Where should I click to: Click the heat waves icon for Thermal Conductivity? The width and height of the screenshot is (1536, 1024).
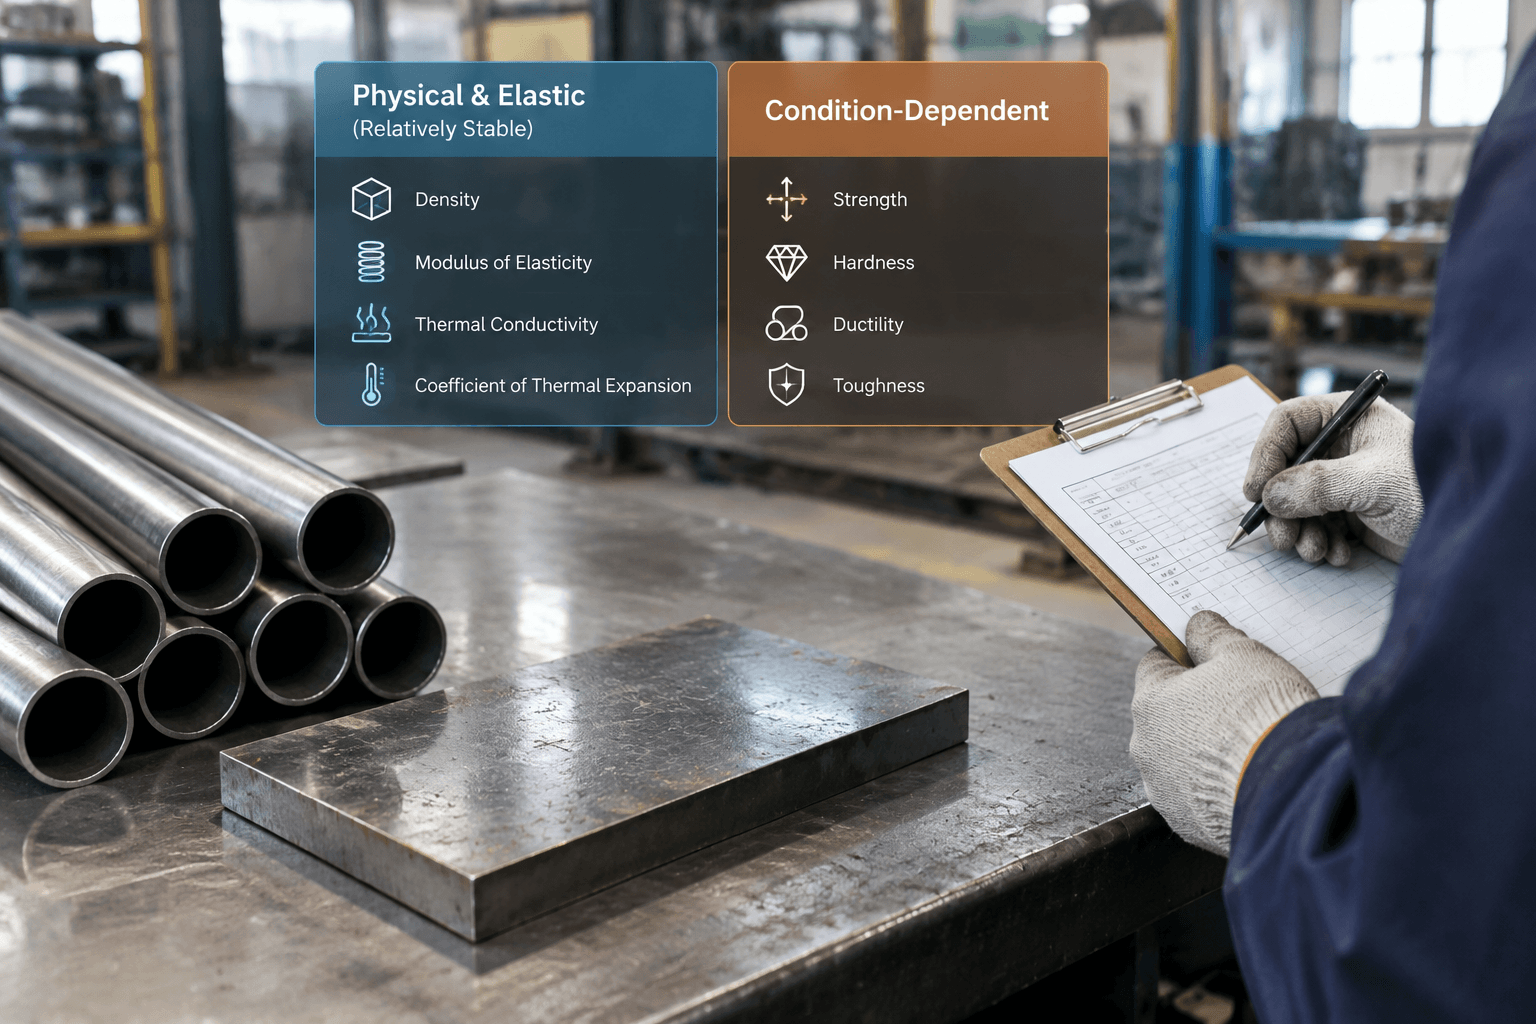point(372,323)
